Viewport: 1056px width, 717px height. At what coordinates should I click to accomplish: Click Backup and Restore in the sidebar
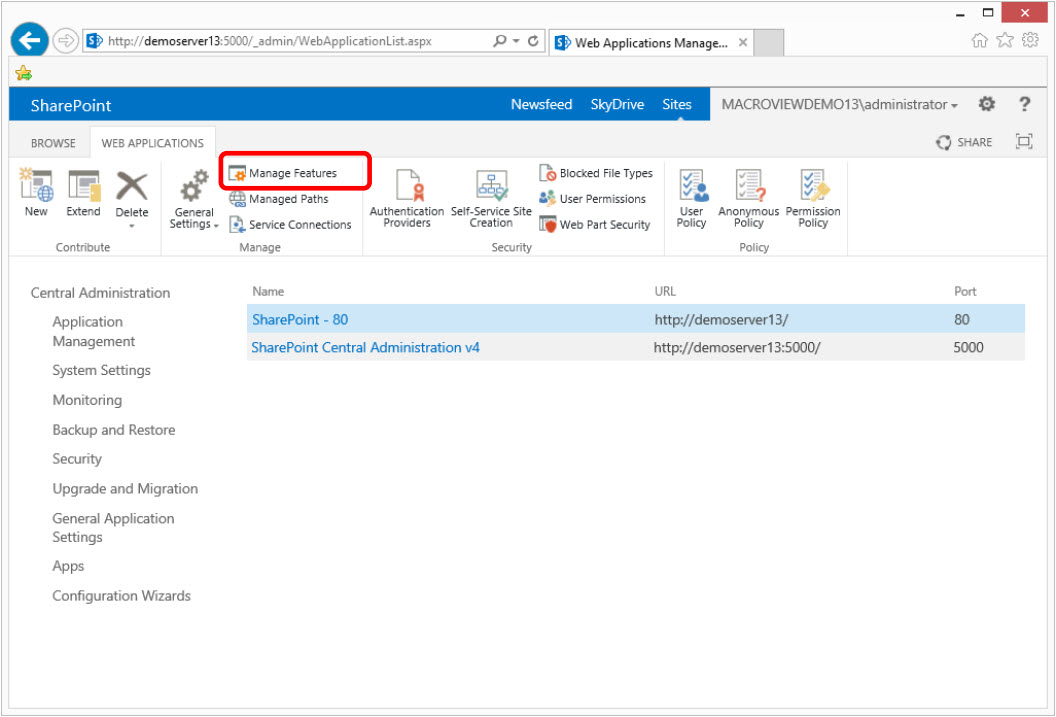pyautogui.click(x=113, y=429)
